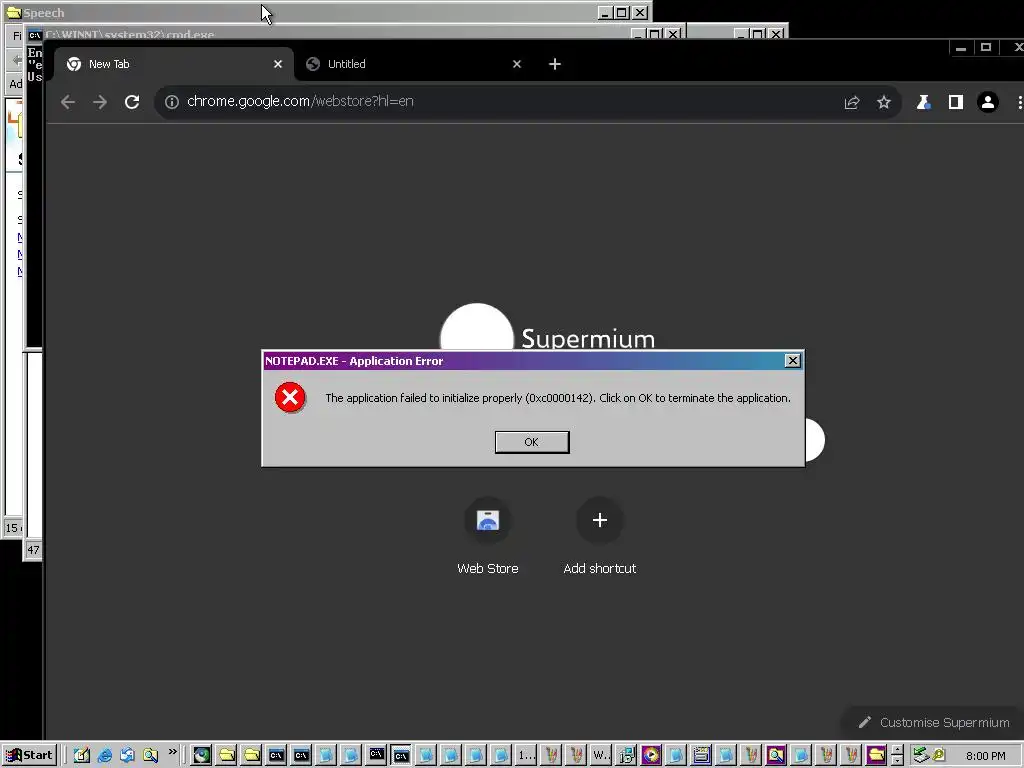Share this page icon in address bar
Image resolution: width=1024 pixels, height=768 pixels.
tap(852, 103)
